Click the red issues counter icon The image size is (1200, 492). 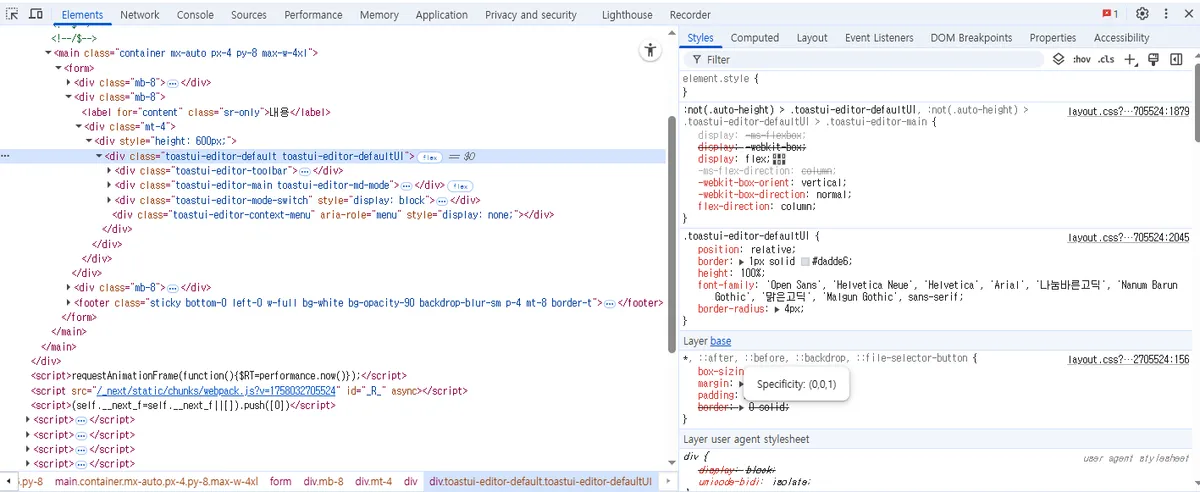coord(1110,14)
